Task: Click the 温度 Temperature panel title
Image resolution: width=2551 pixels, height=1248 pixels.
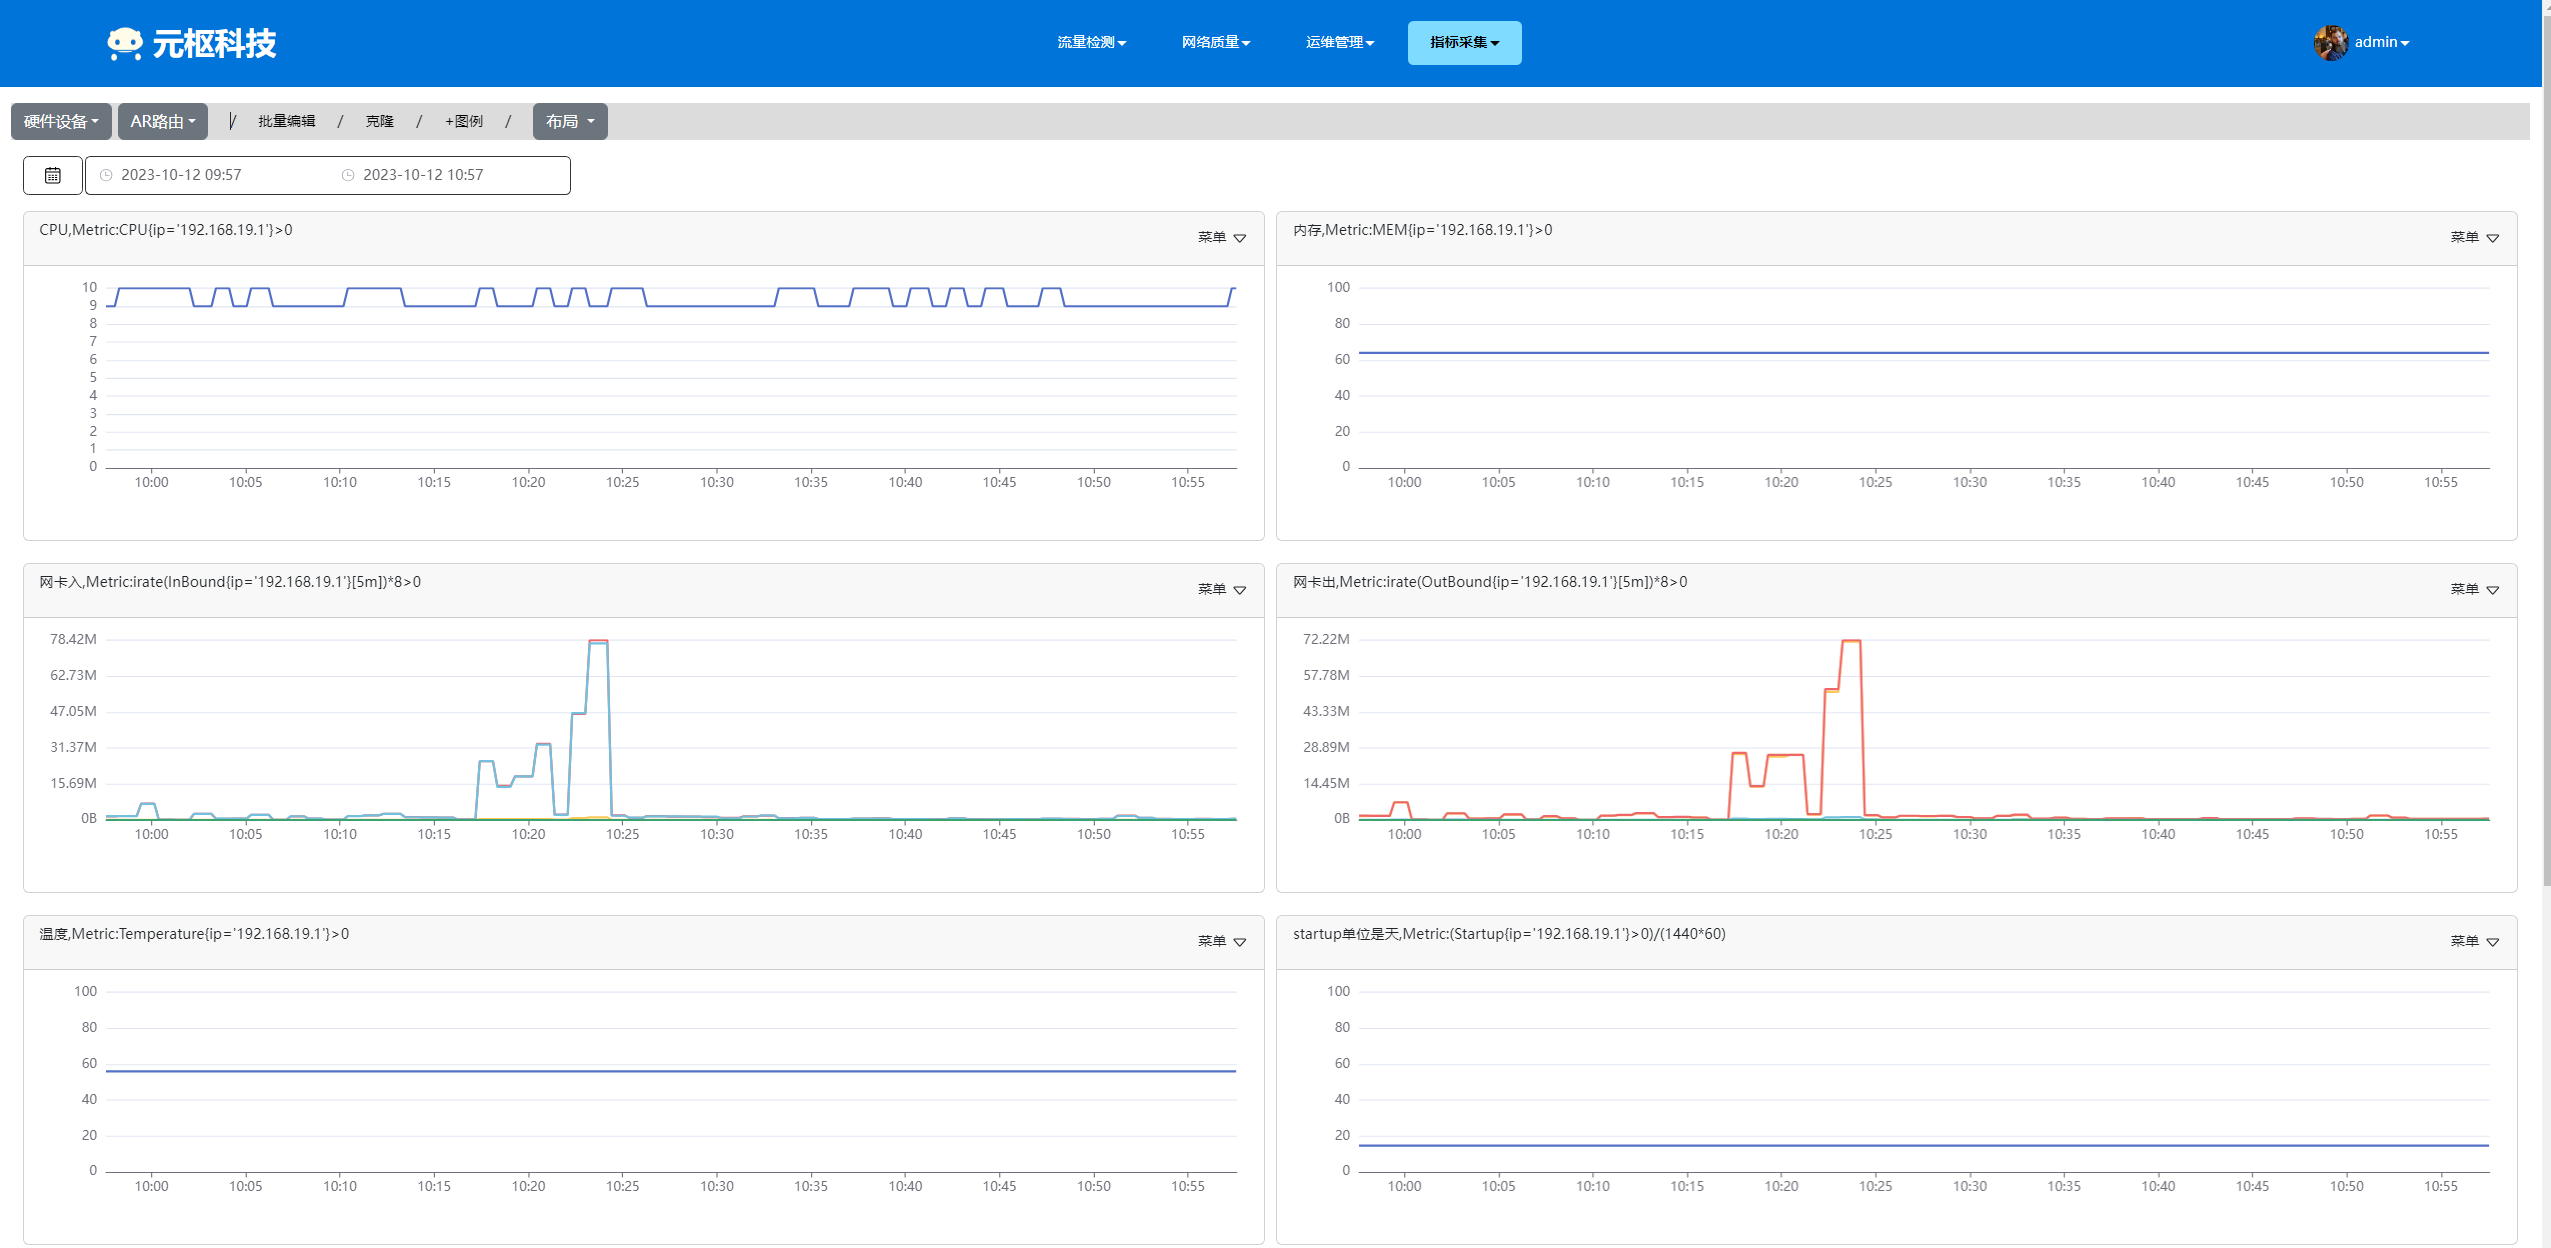Action: point(194,934)
